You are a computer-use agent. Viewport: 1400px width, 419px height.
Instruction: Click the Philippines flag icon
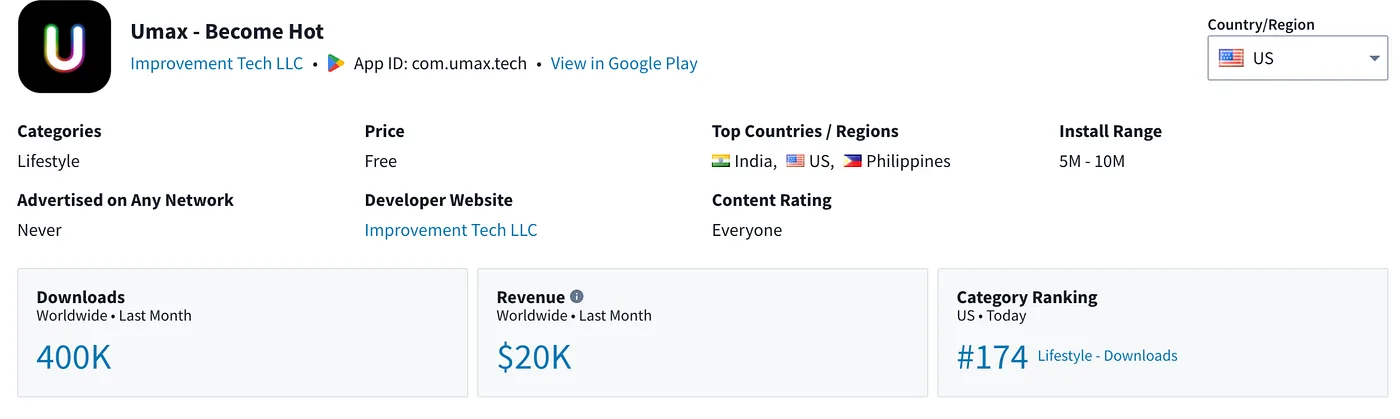pos(852,161)
